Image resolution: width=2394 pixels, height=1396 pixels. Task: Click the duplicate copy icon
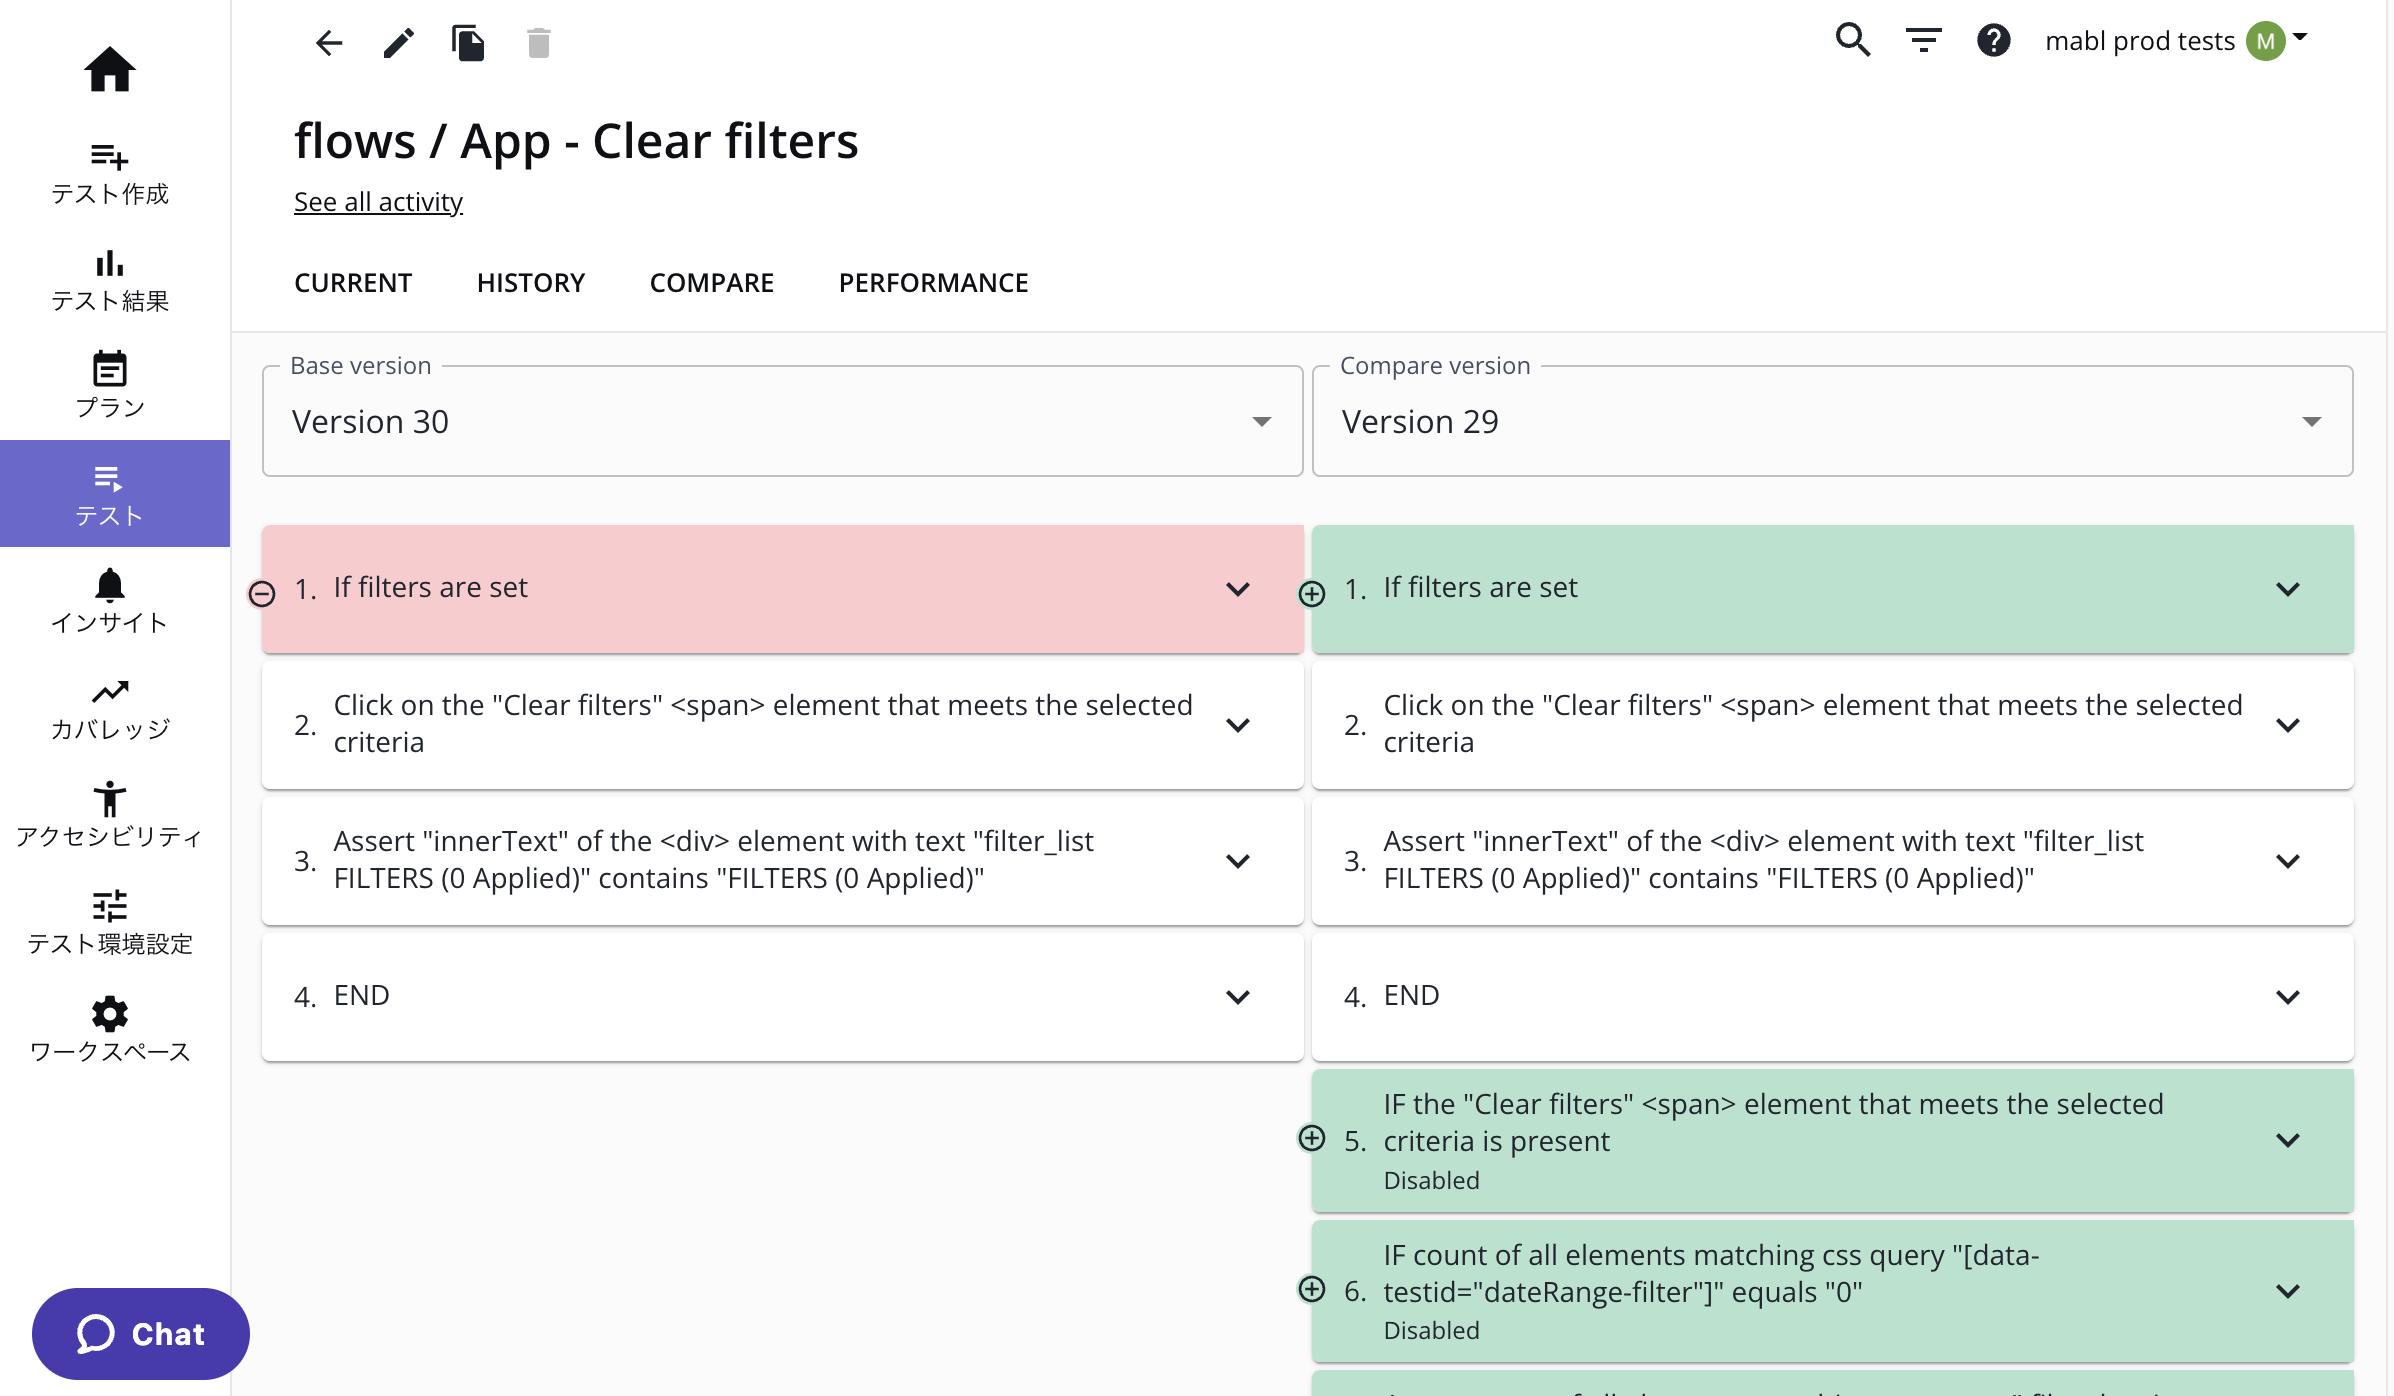click(467, 42)
